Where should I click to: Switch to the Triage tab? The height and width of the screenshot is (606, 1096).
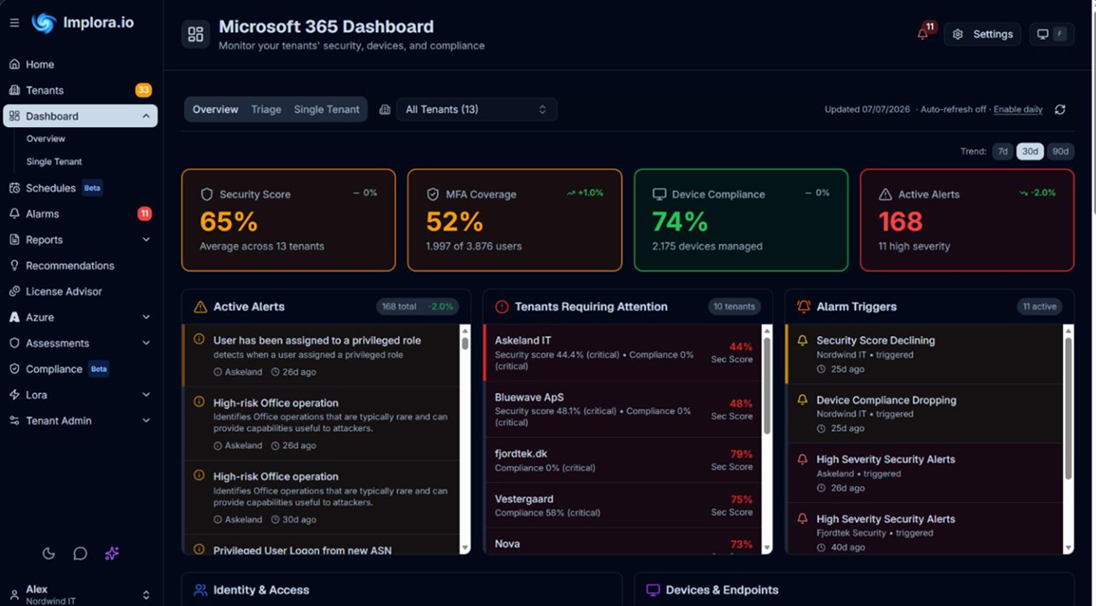tap(266, 110)
